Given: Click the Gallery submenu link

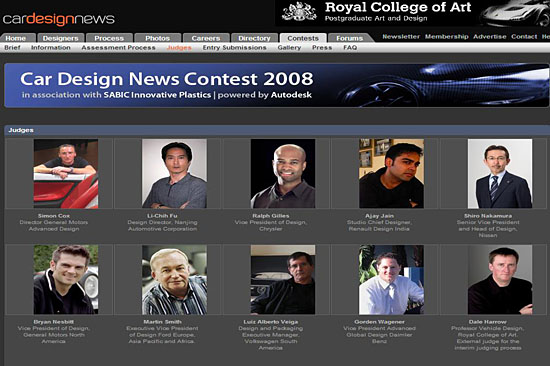Looking at the screenshot, I should tap(289, 47).
